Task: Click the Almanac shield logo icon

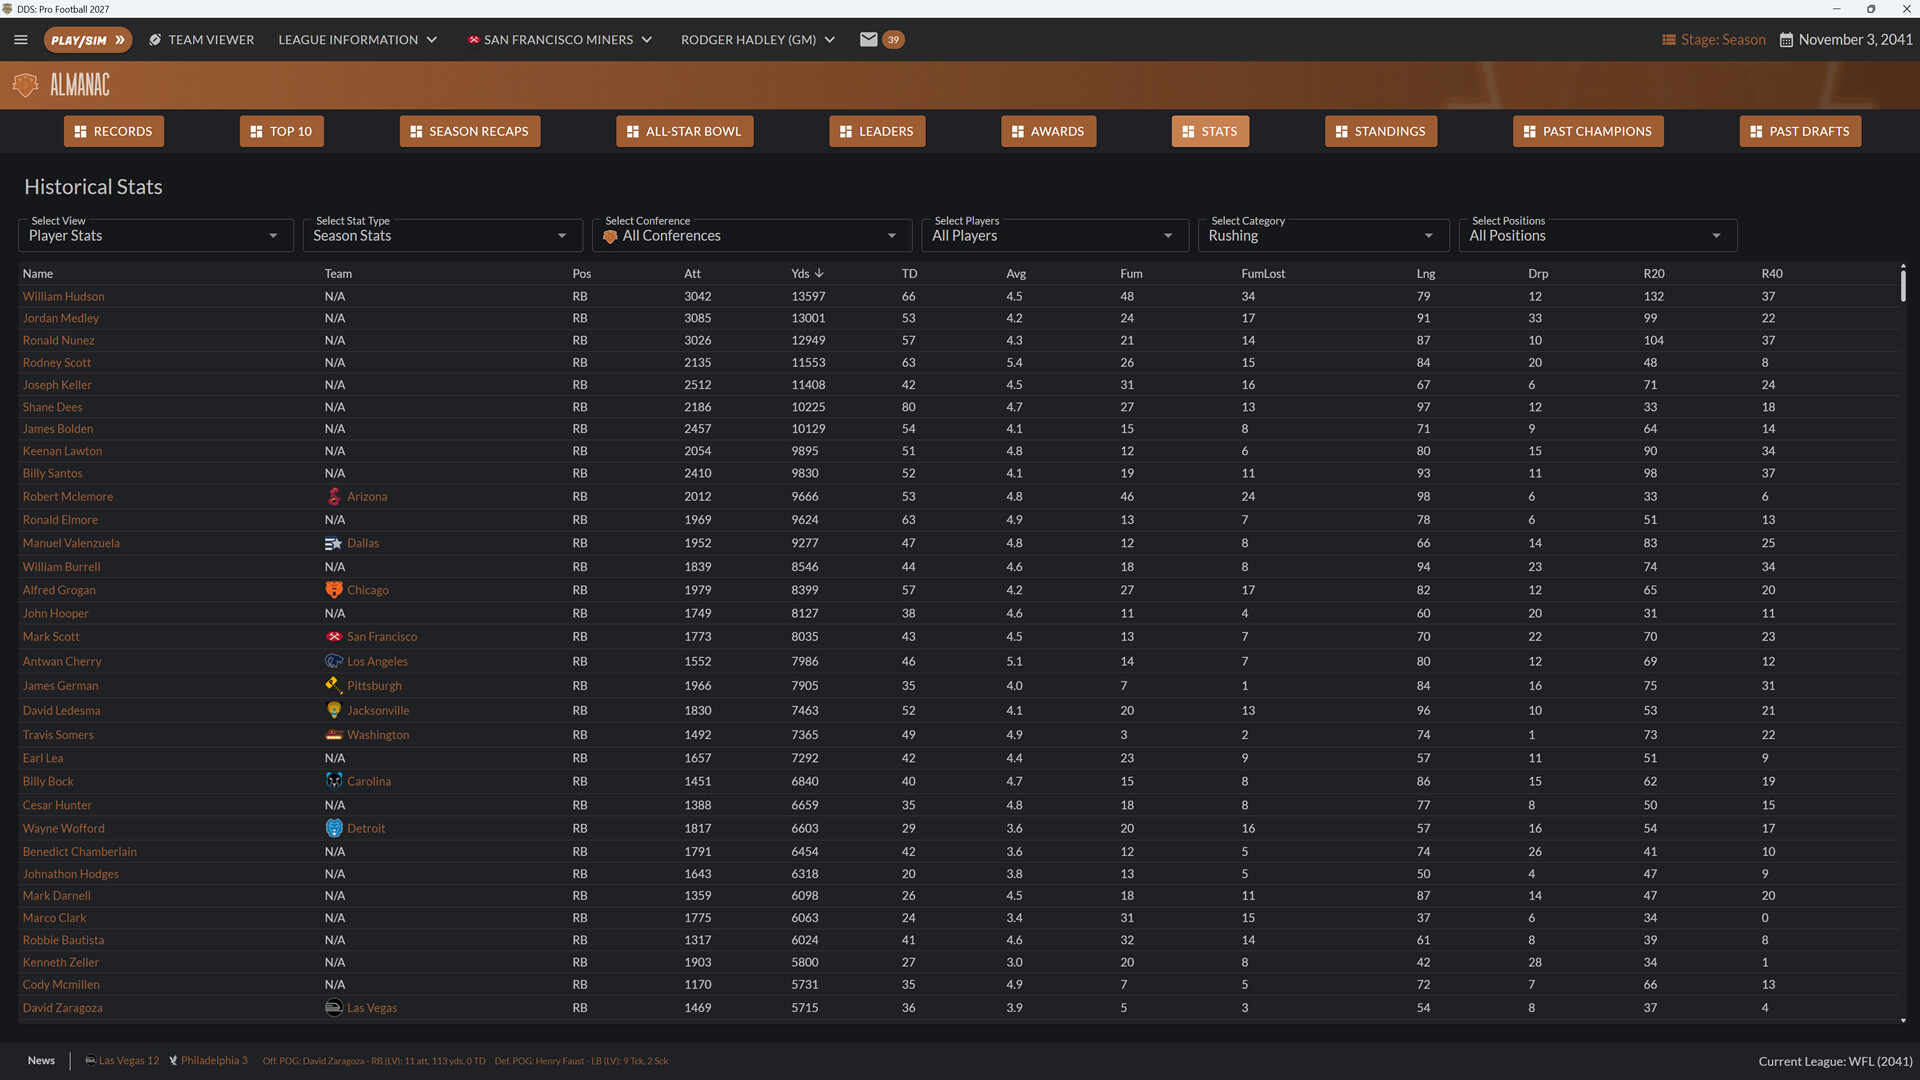Action: (x=25, y=85)
